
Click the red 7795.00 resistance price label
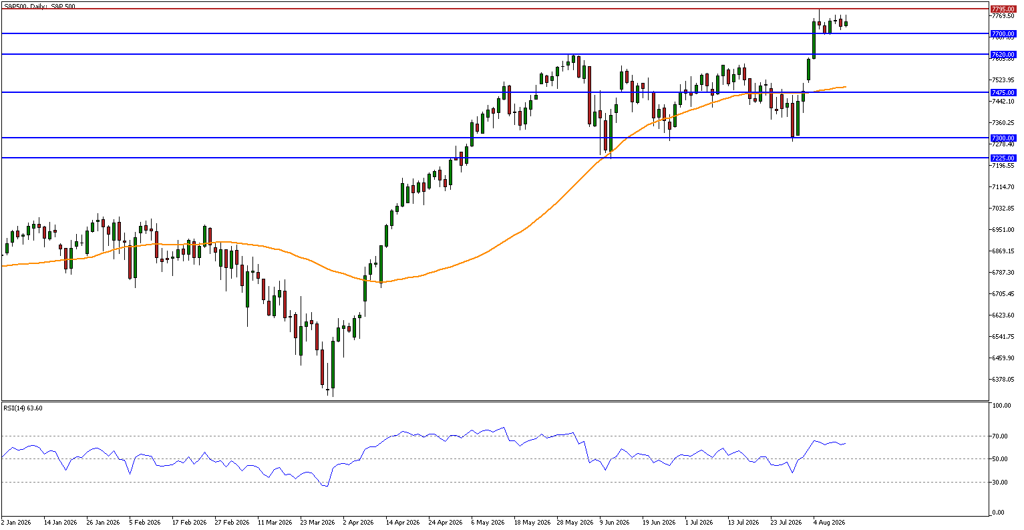click(1001, 9)
